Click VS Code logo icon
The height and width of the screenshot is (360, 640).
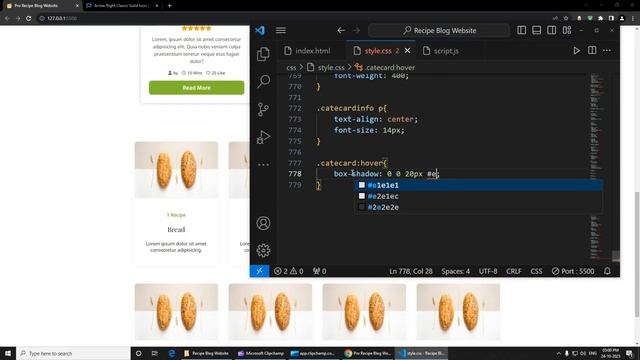(x=260, y=30)
